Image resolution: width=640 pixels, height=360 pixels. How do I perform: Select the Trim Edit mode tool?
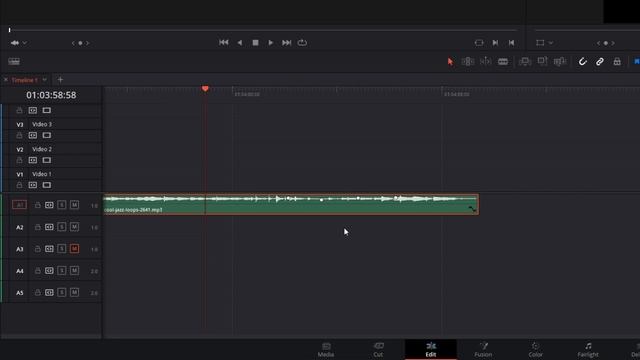click(468, 62)
